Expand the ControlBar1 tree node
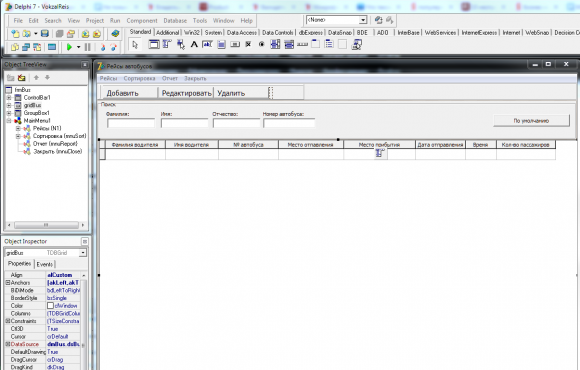 tap(9, 98)
